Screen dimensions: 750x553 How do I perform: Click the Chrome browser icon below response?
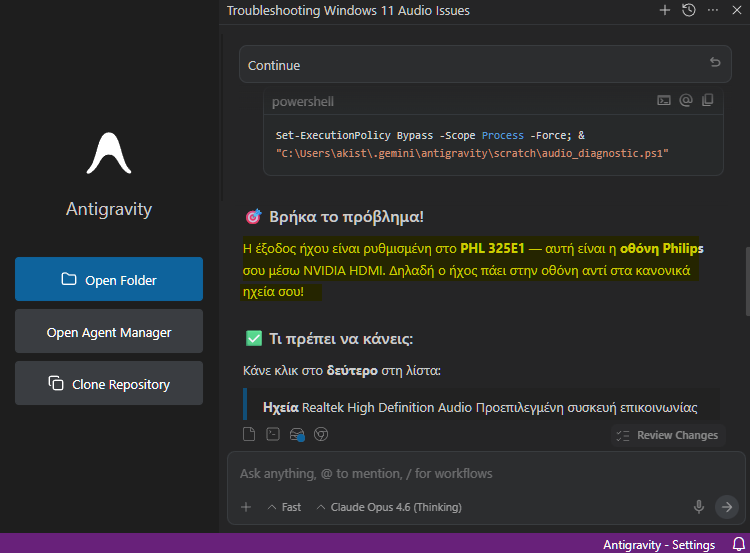[x=321, y=434]
